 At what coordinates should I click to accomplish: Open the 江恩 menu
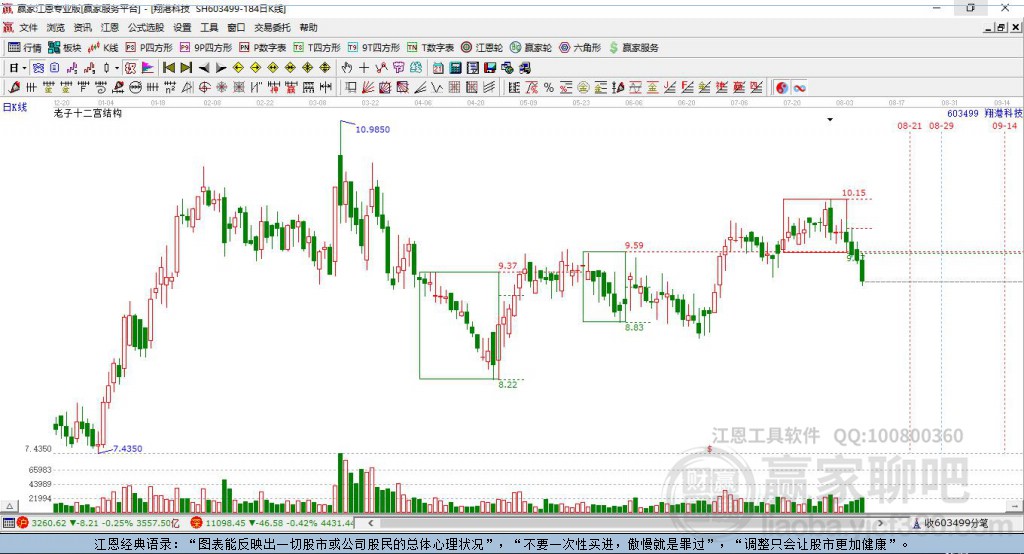click(x=110, y=27)
